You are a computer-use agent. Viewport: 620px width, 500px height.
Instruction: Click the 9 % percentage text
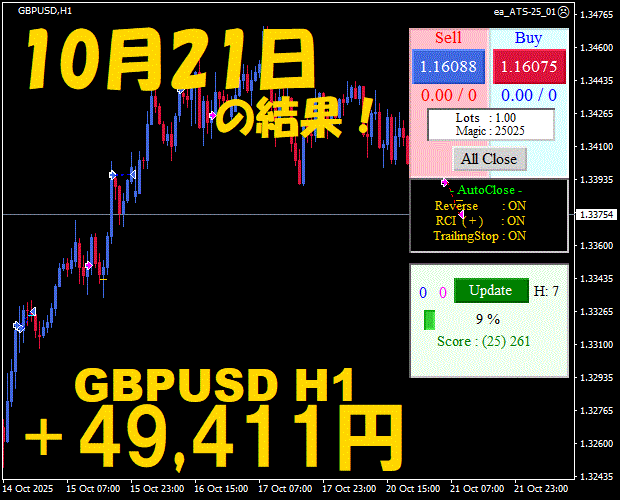click(x=488, y=319)
